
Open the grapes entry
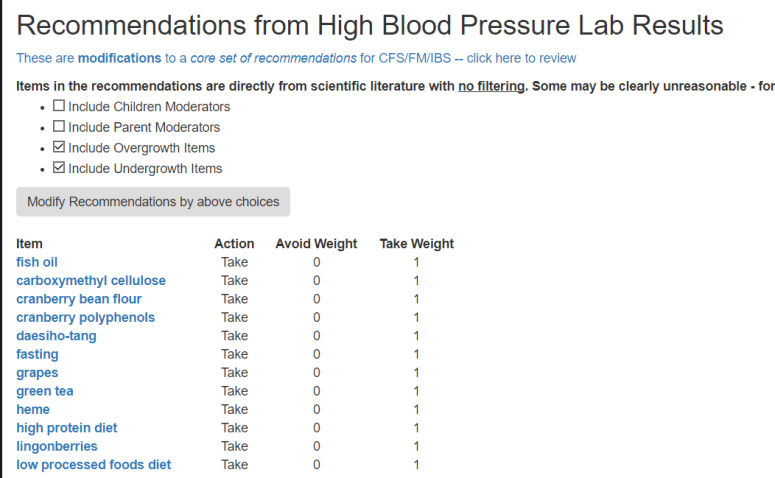[x=37, y=373]
